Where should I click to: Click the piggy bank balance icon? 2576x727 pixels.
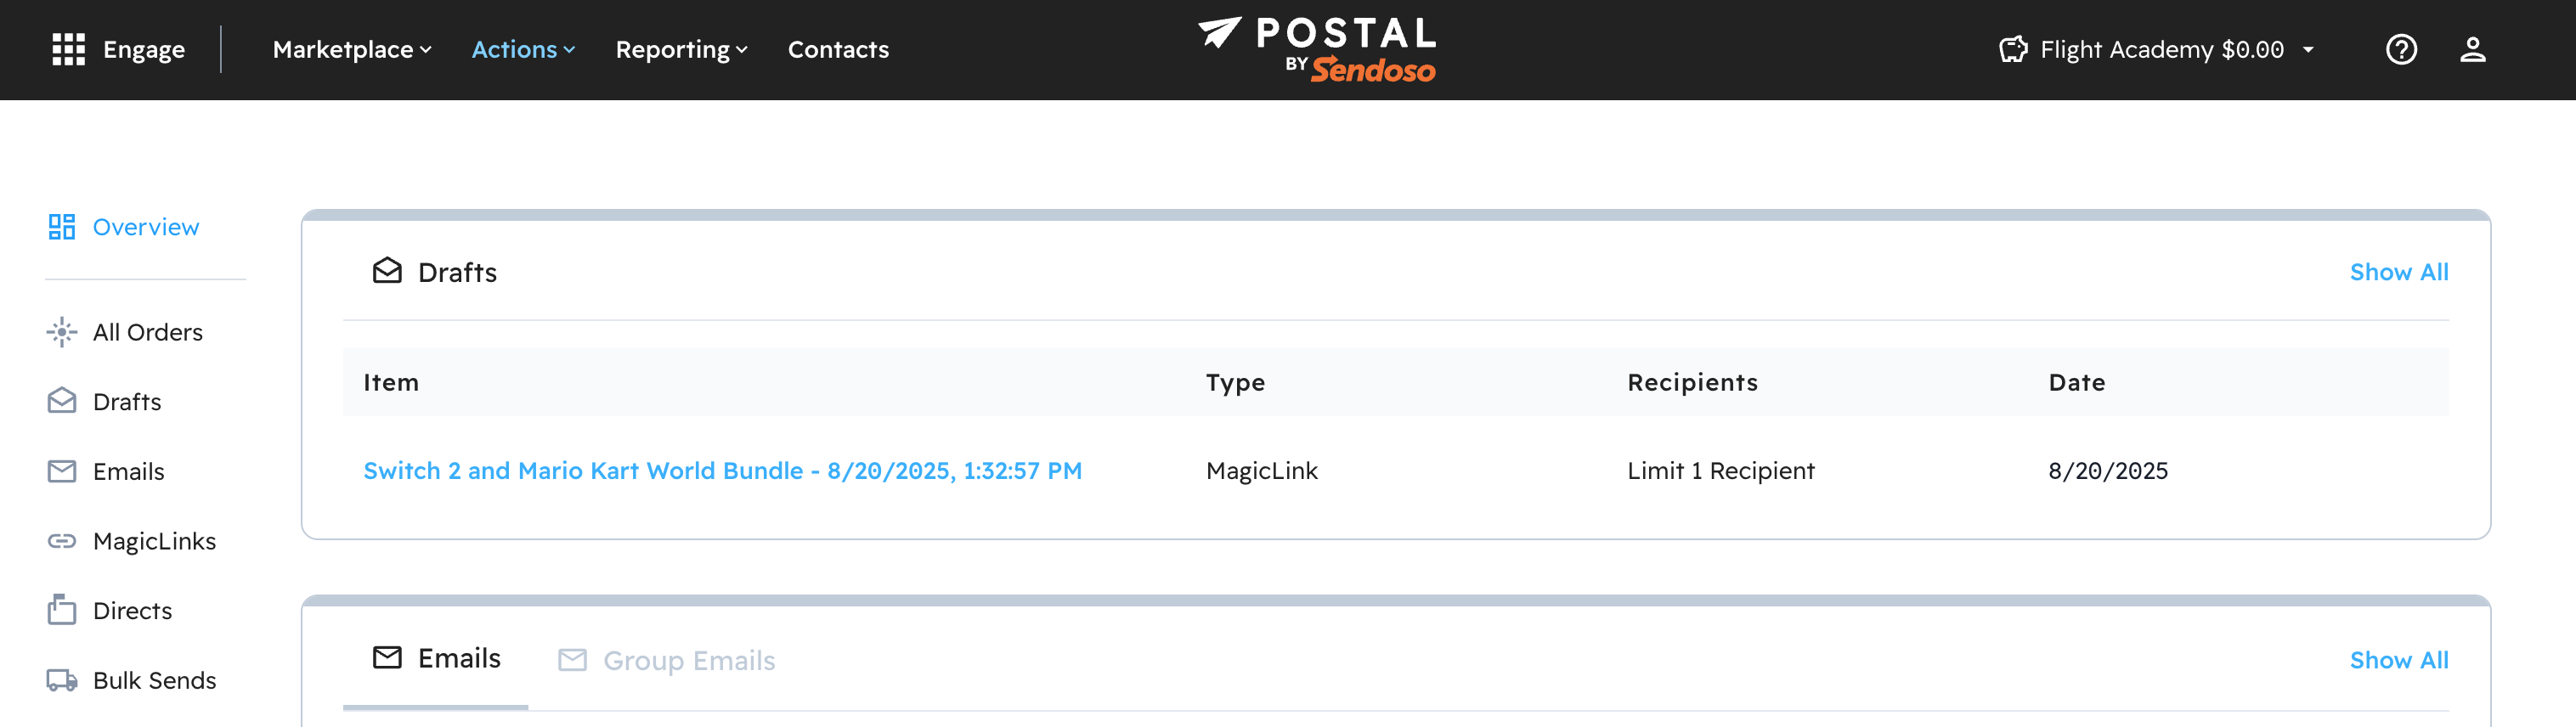click(x=2013, y=50)
